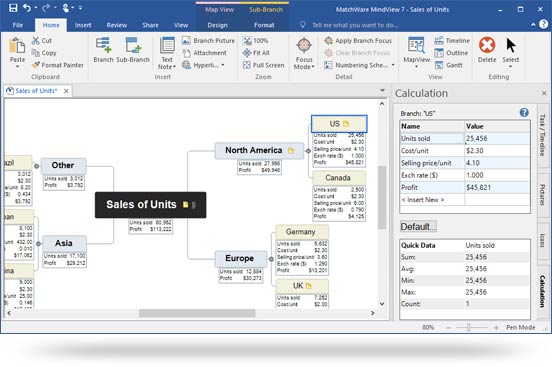
Task: Click Apply Branch Focus
Action: pyautogui.click(x=358, y=41)
